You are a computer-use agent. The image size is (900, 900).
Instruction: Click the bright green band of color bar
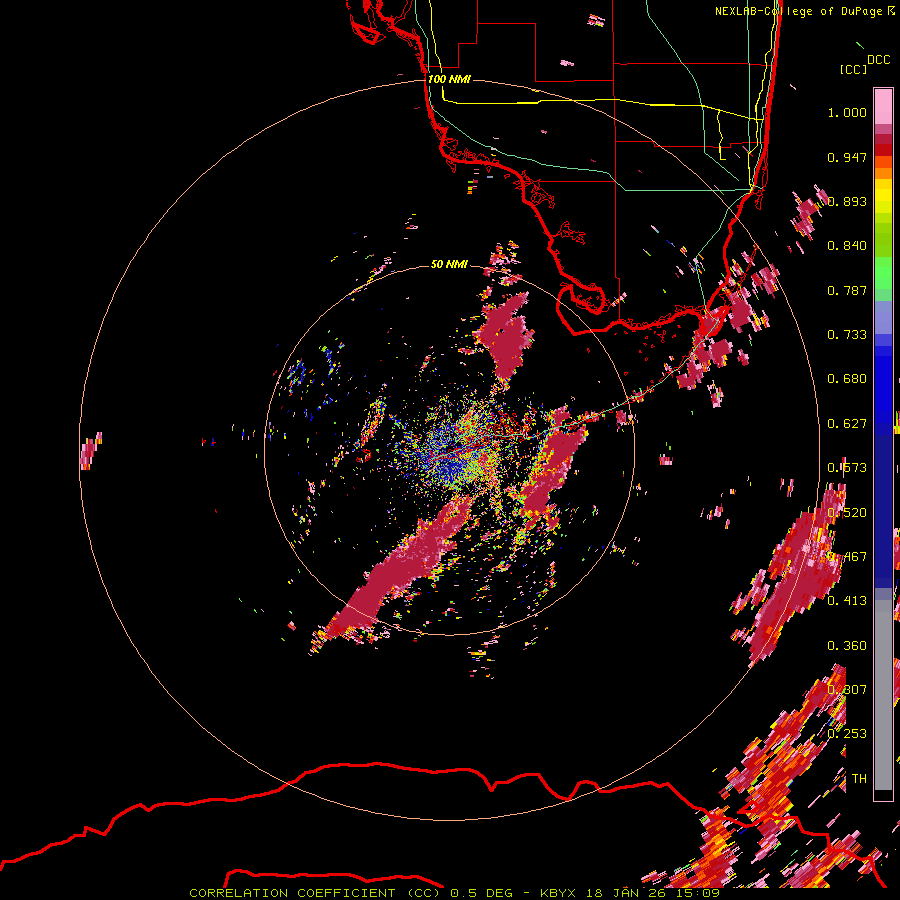pyautogui.click(x=883, y=273)
